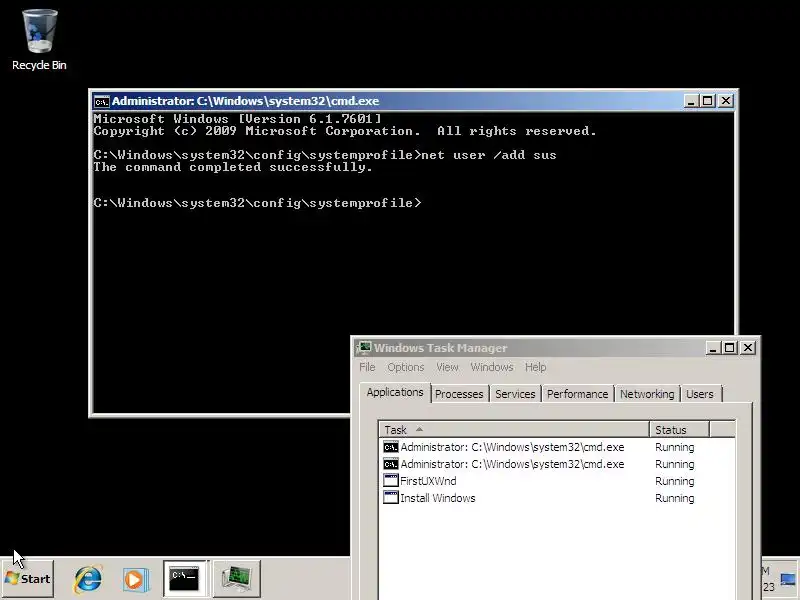
Task: Close the Windows Task Manager window
Action: 747,348
